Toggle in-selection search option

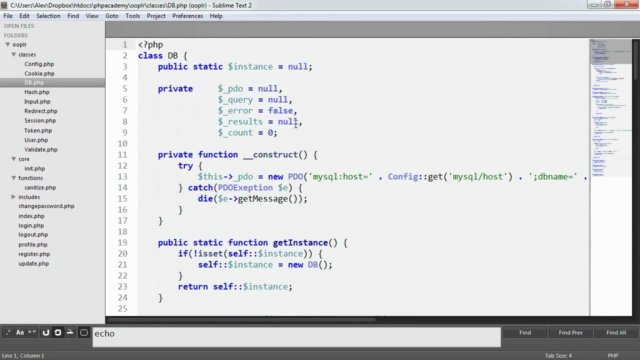70,333
